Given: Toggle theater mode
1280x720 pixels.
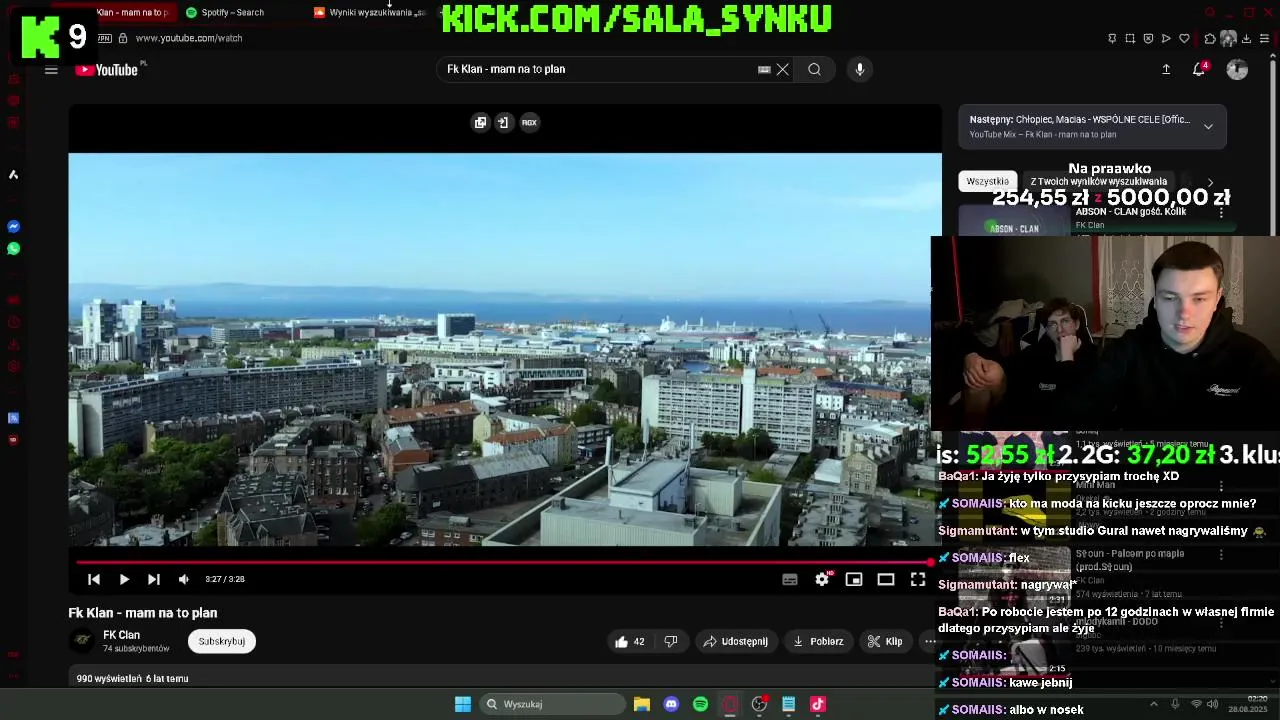Looking at the screenshot, I should click(886, 579).
